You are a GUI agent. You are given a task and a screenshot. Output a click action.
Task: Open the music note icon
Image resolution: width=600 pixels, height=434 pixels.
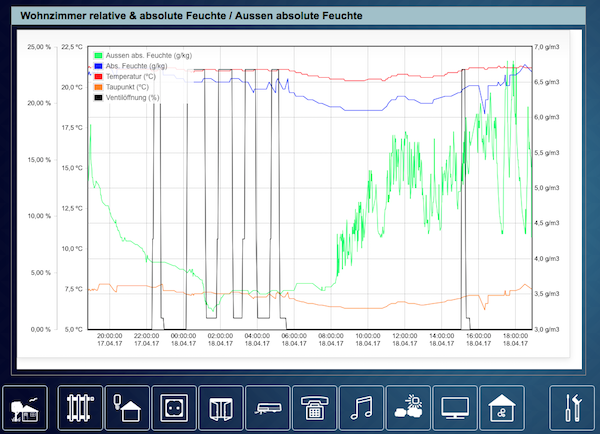coord(361,408)
